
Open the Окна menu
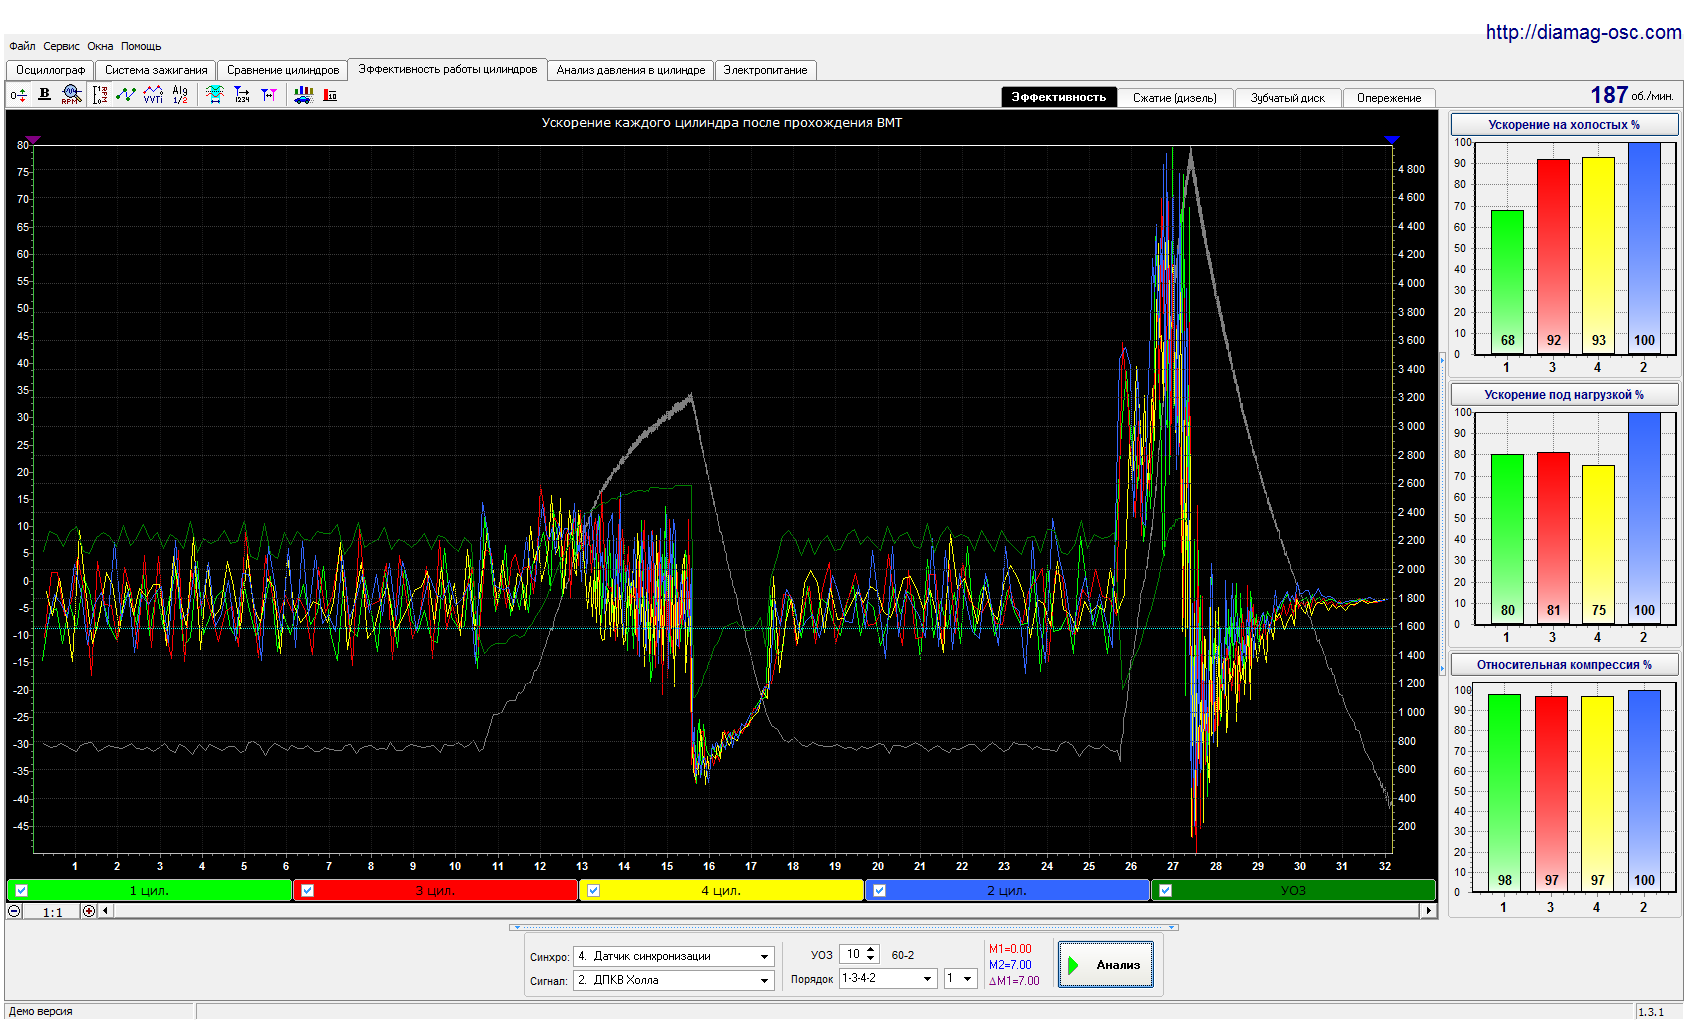100,46
